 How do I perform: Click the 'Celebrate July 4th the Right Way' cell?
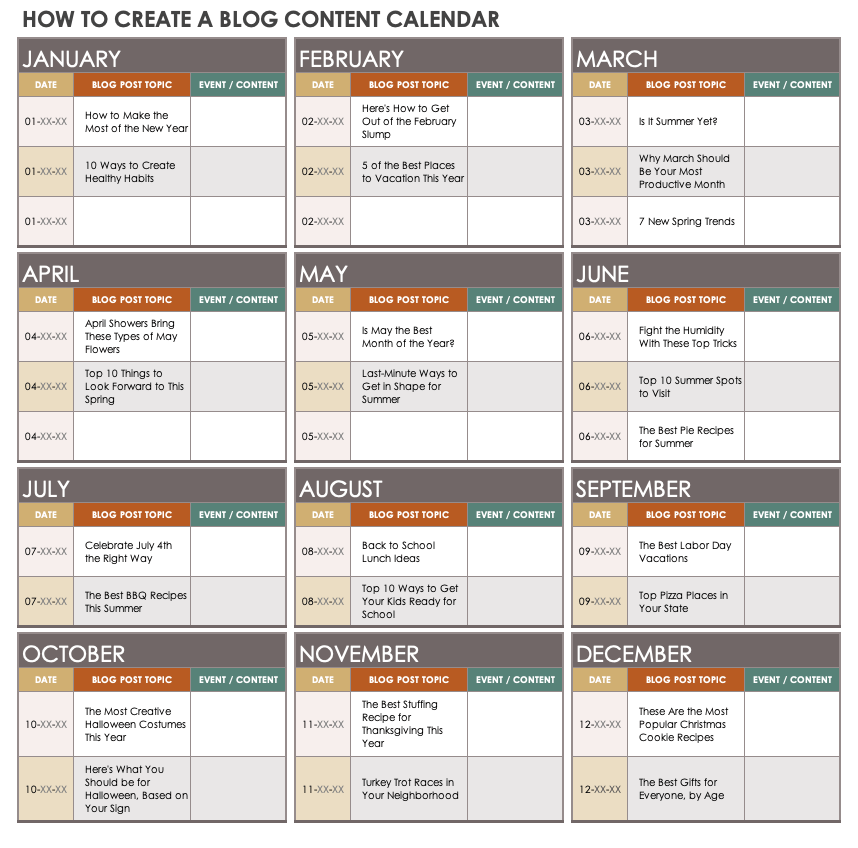131,552
